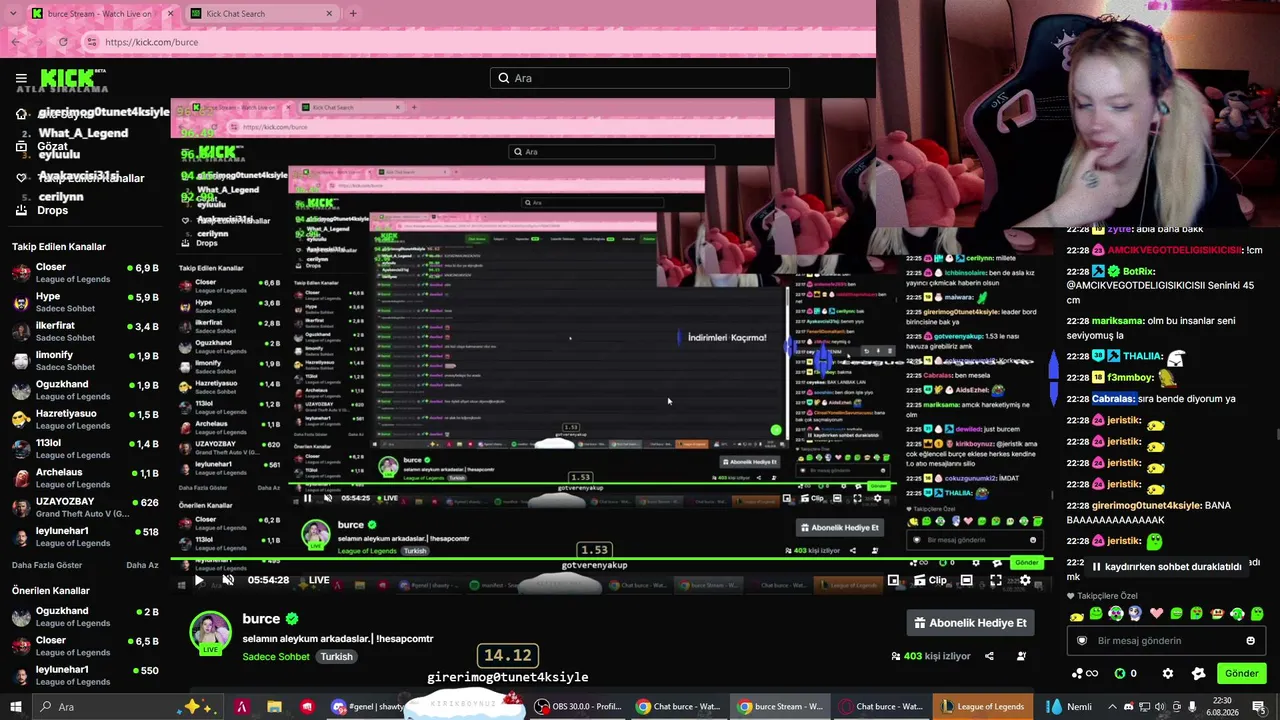
Task: Collapse followed channels with Daha Az
Action: click(142, 565)
